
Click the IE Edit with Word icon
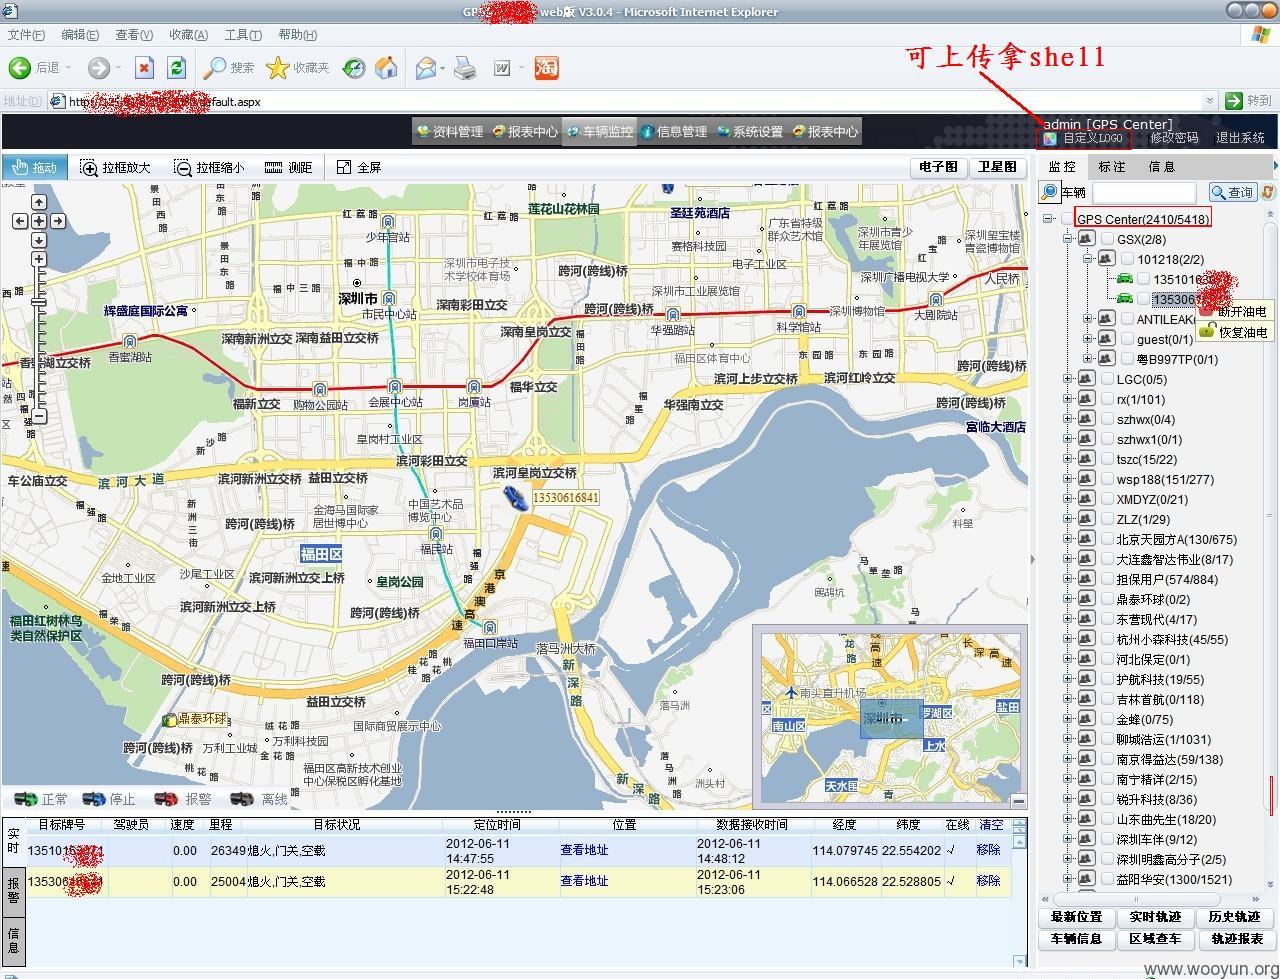pos(502,68)
